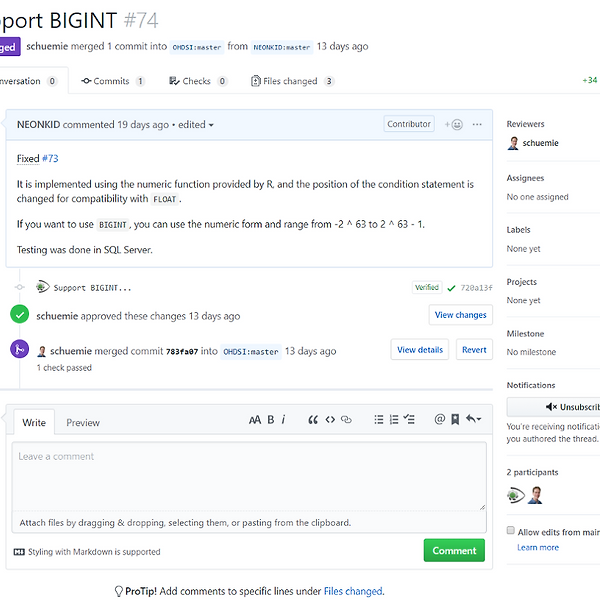Screen dimensions: 600x600
Task: Insert a quote using the quote icon
Action: click(x=313, y=420)
